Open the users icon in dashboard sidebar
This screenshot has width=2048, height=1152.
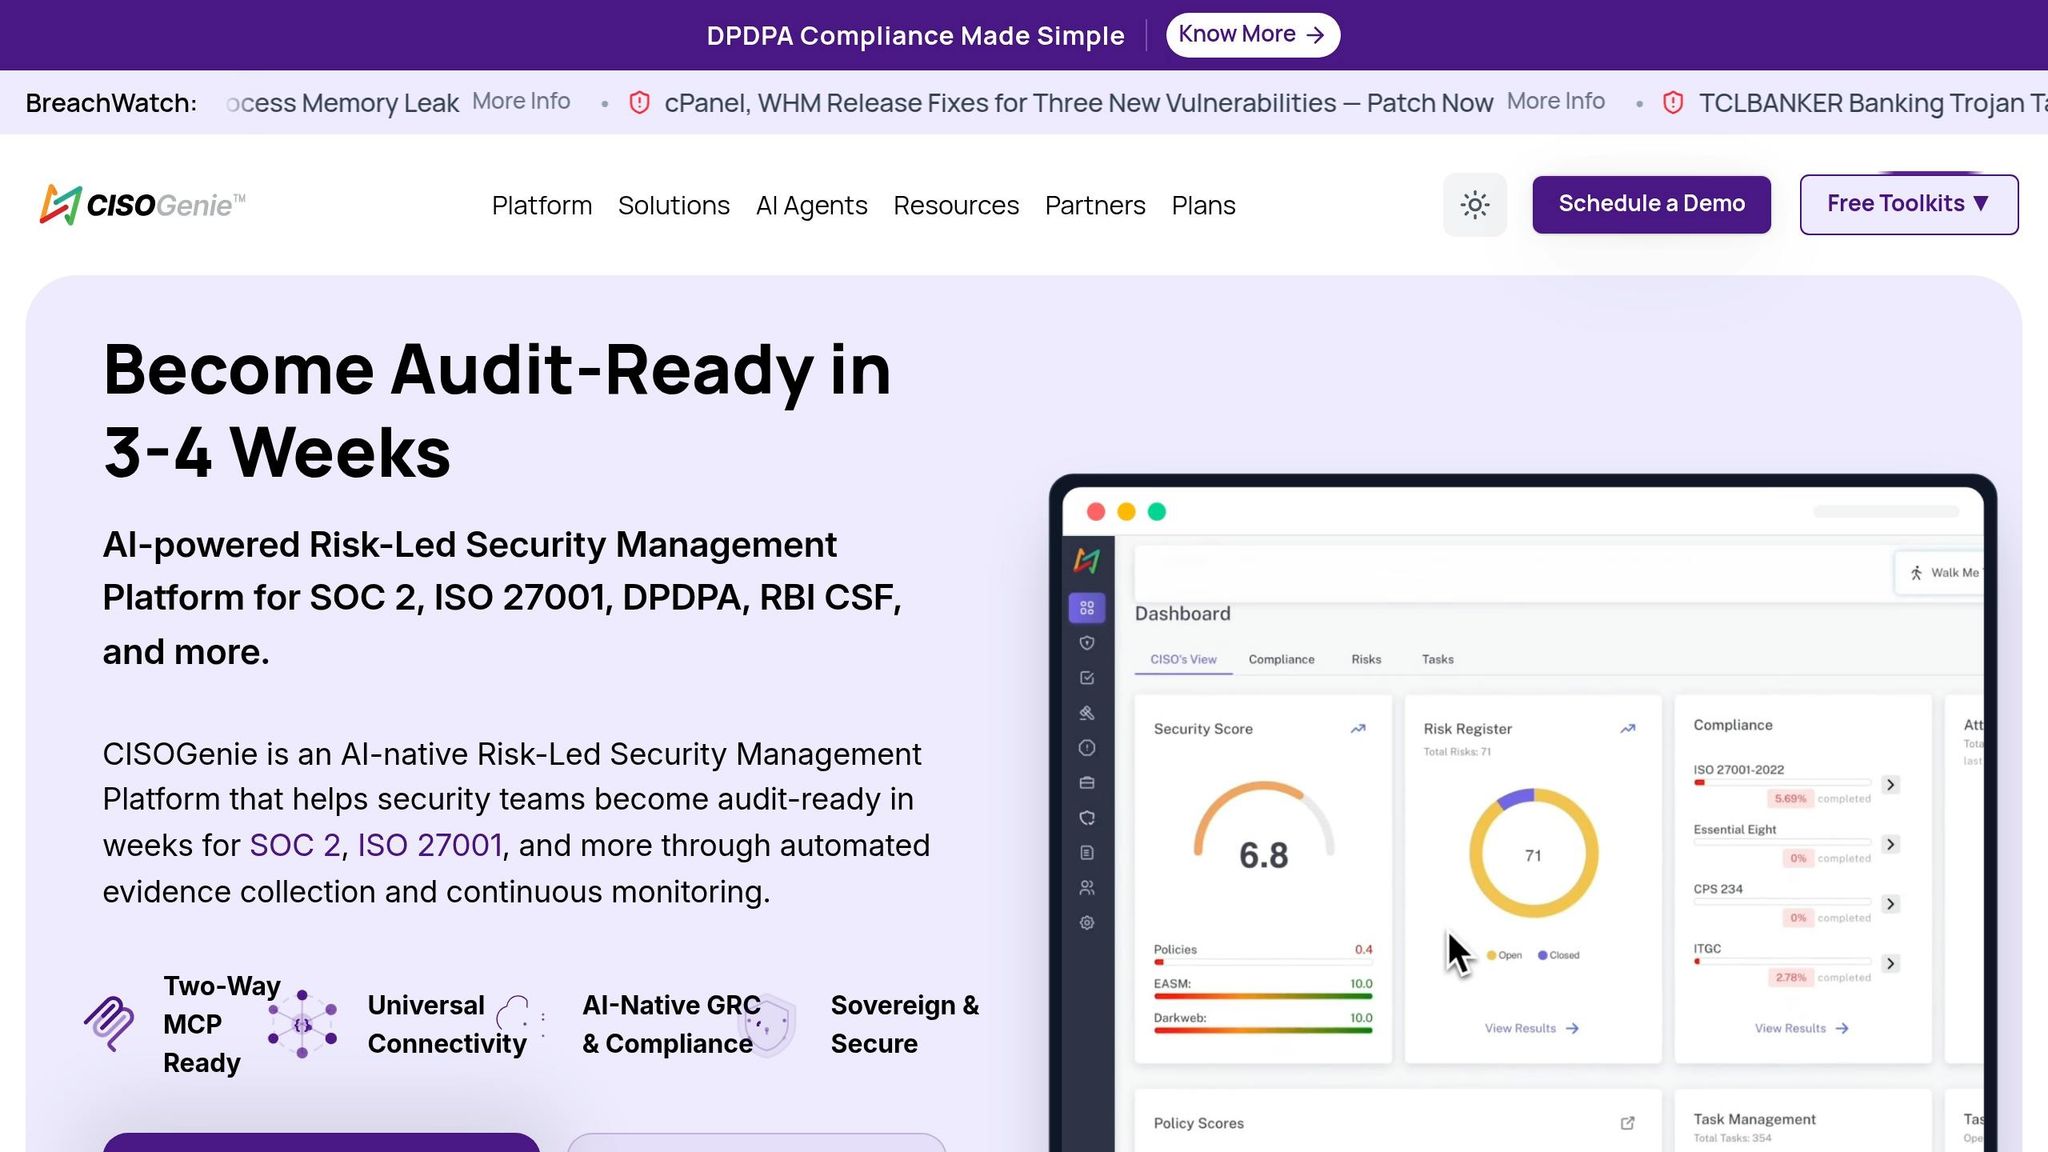point(1087,888)
